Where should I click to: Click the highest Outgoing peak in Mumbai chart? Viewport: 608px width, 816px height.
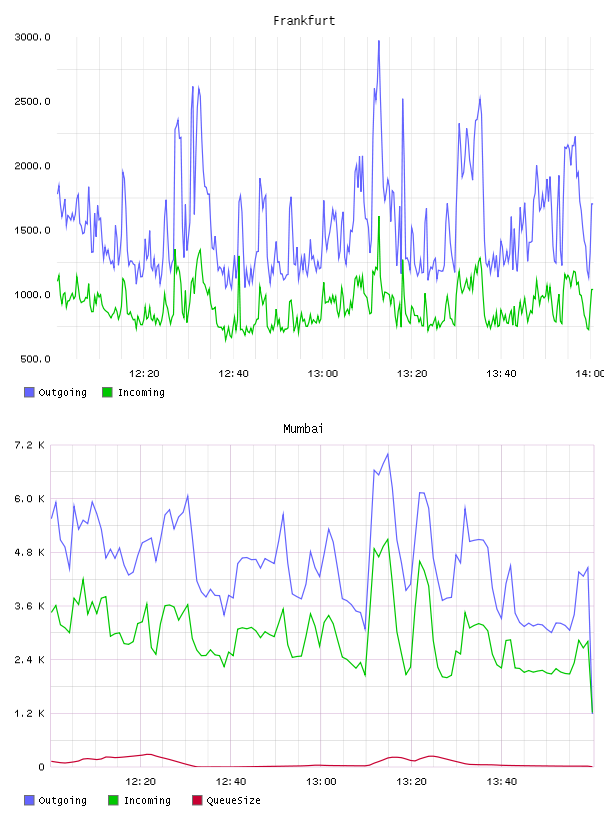click(x=387, y=454)
